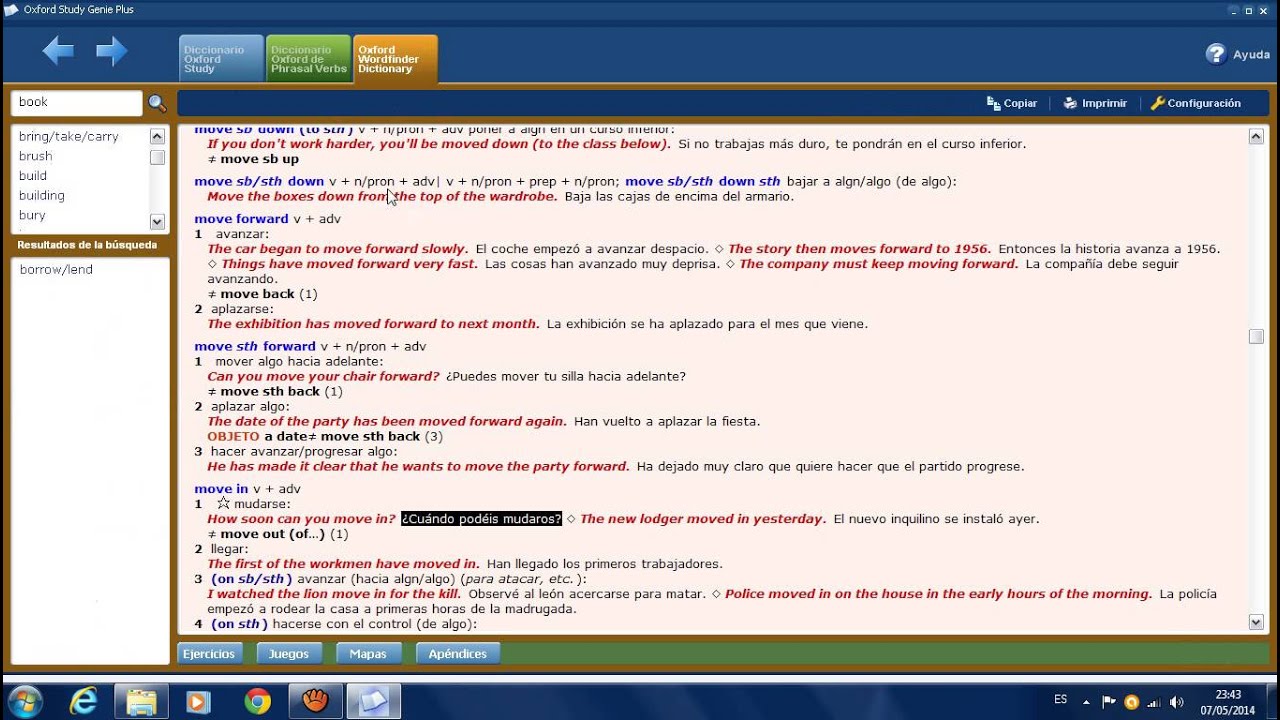Select brush in word list
The width and height of the screenshot is (1280, 720).
35,156
